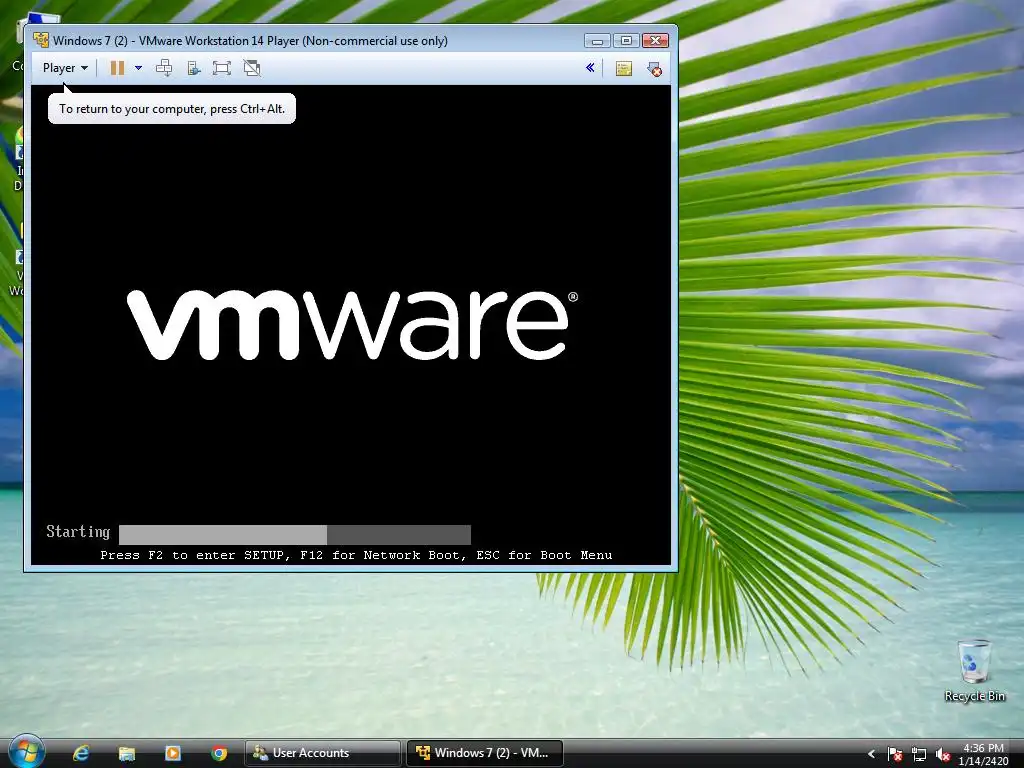This screenshot has width=1024, height=768.
Task: Close the VMware Player window
Action: 655,40
